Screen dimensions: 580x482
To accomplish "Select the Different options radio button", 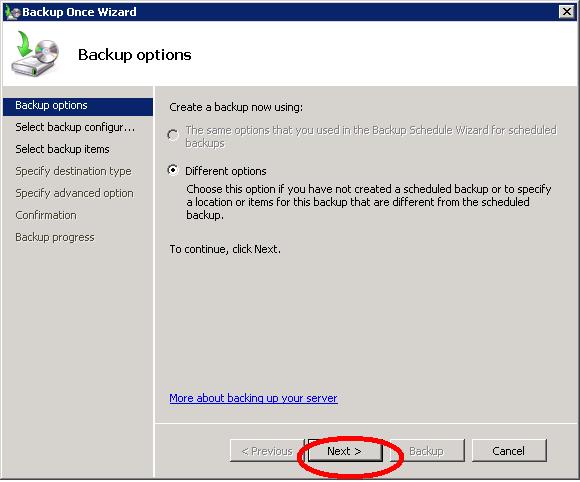I will click(x=173, y=170).
